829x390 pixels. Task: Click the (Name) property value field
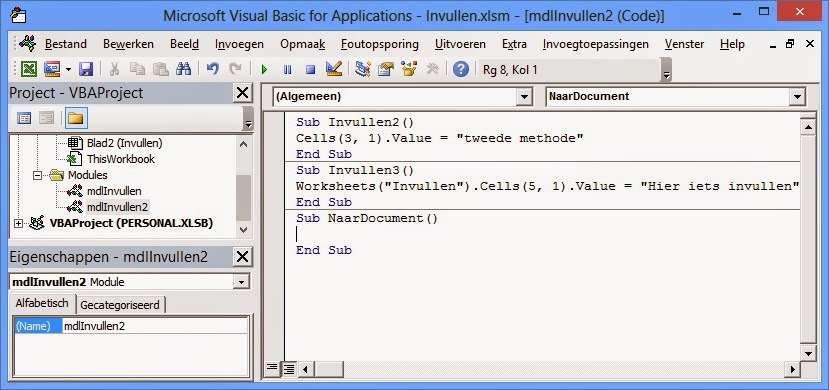(x=154, y=326)
